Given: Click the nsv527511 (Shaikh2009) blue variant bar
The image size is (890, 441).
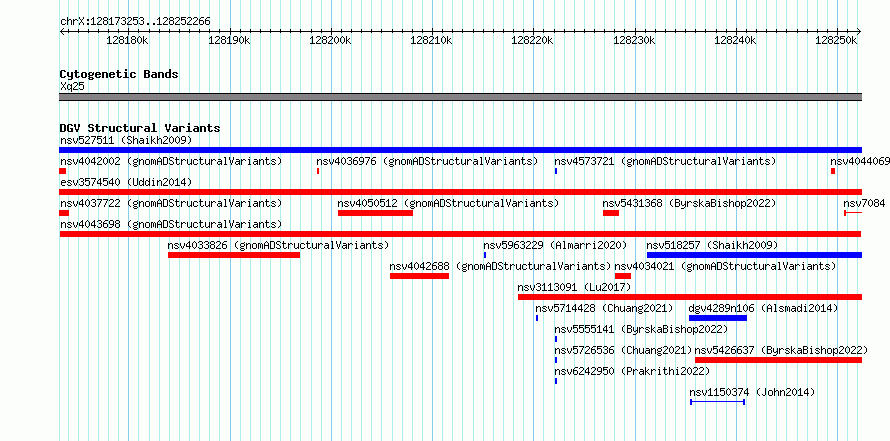Looking at the screenshot, I should [460, 150].
